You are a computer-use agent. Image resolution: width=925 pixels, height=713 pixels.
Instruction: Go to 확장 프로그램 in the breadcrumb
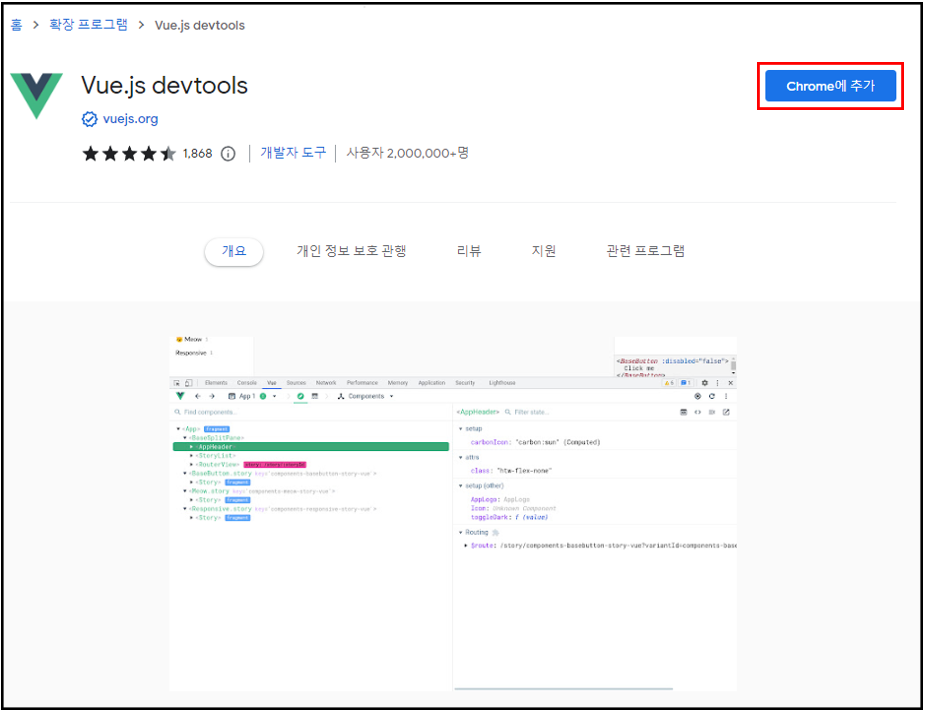[x=88, y=25]
